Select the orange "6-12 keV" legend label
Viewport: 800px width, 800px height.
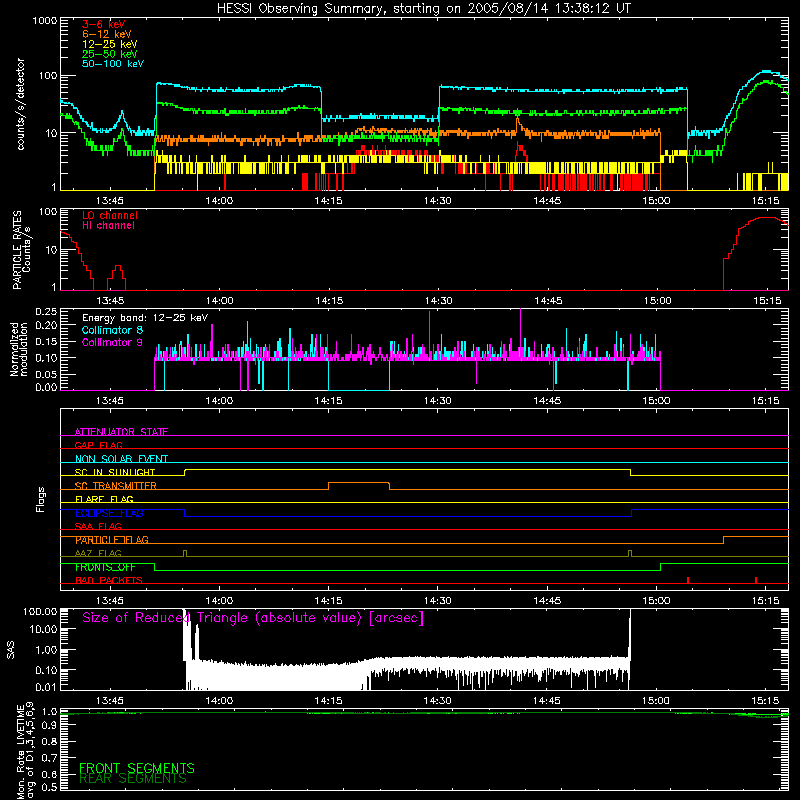click(x=107, y=34)
